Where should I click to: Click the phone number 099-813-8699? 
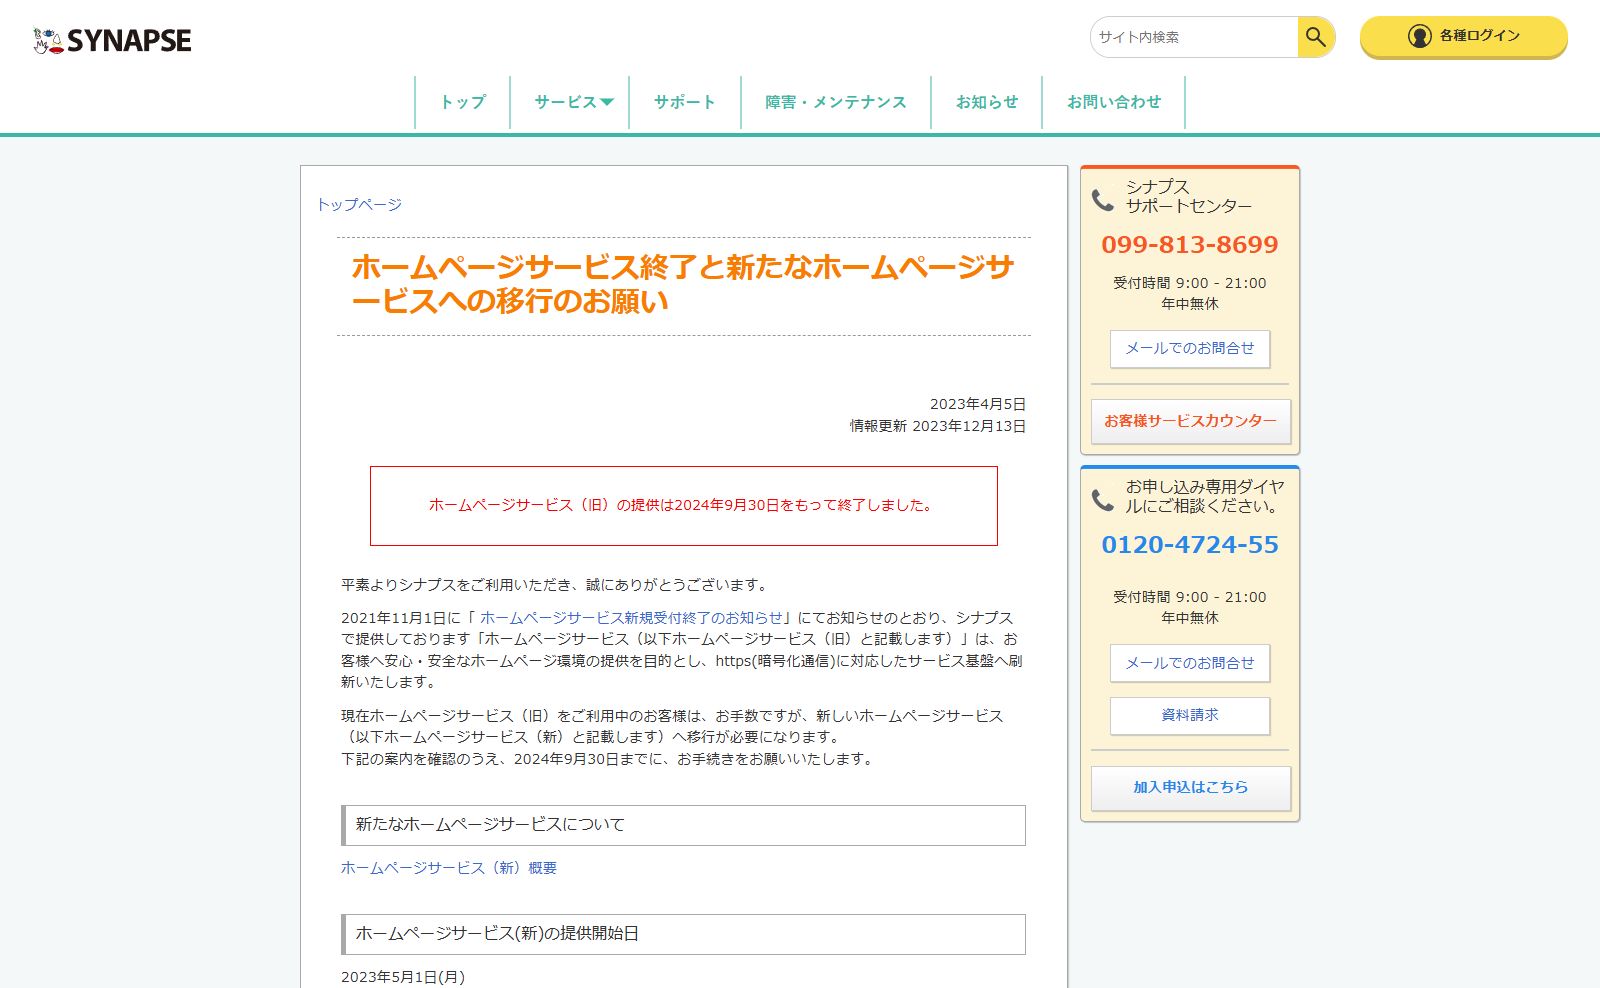tap(1190, 245)
